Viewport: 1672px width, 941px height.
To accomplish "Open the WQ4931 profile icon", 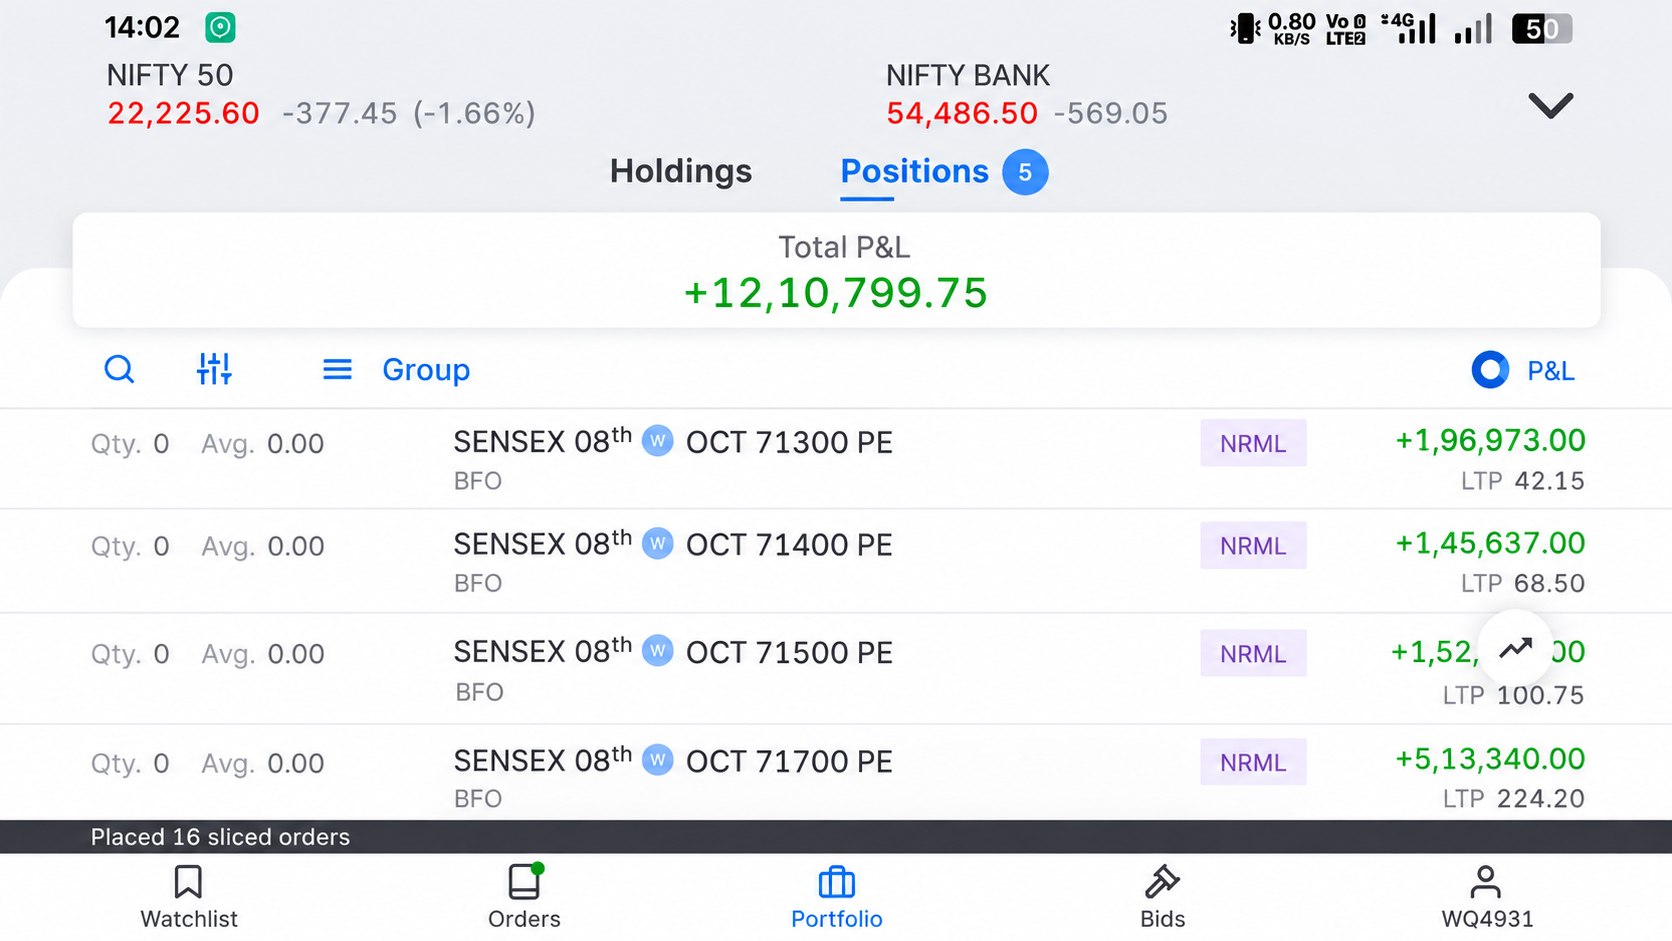I will pos(1486,882).
